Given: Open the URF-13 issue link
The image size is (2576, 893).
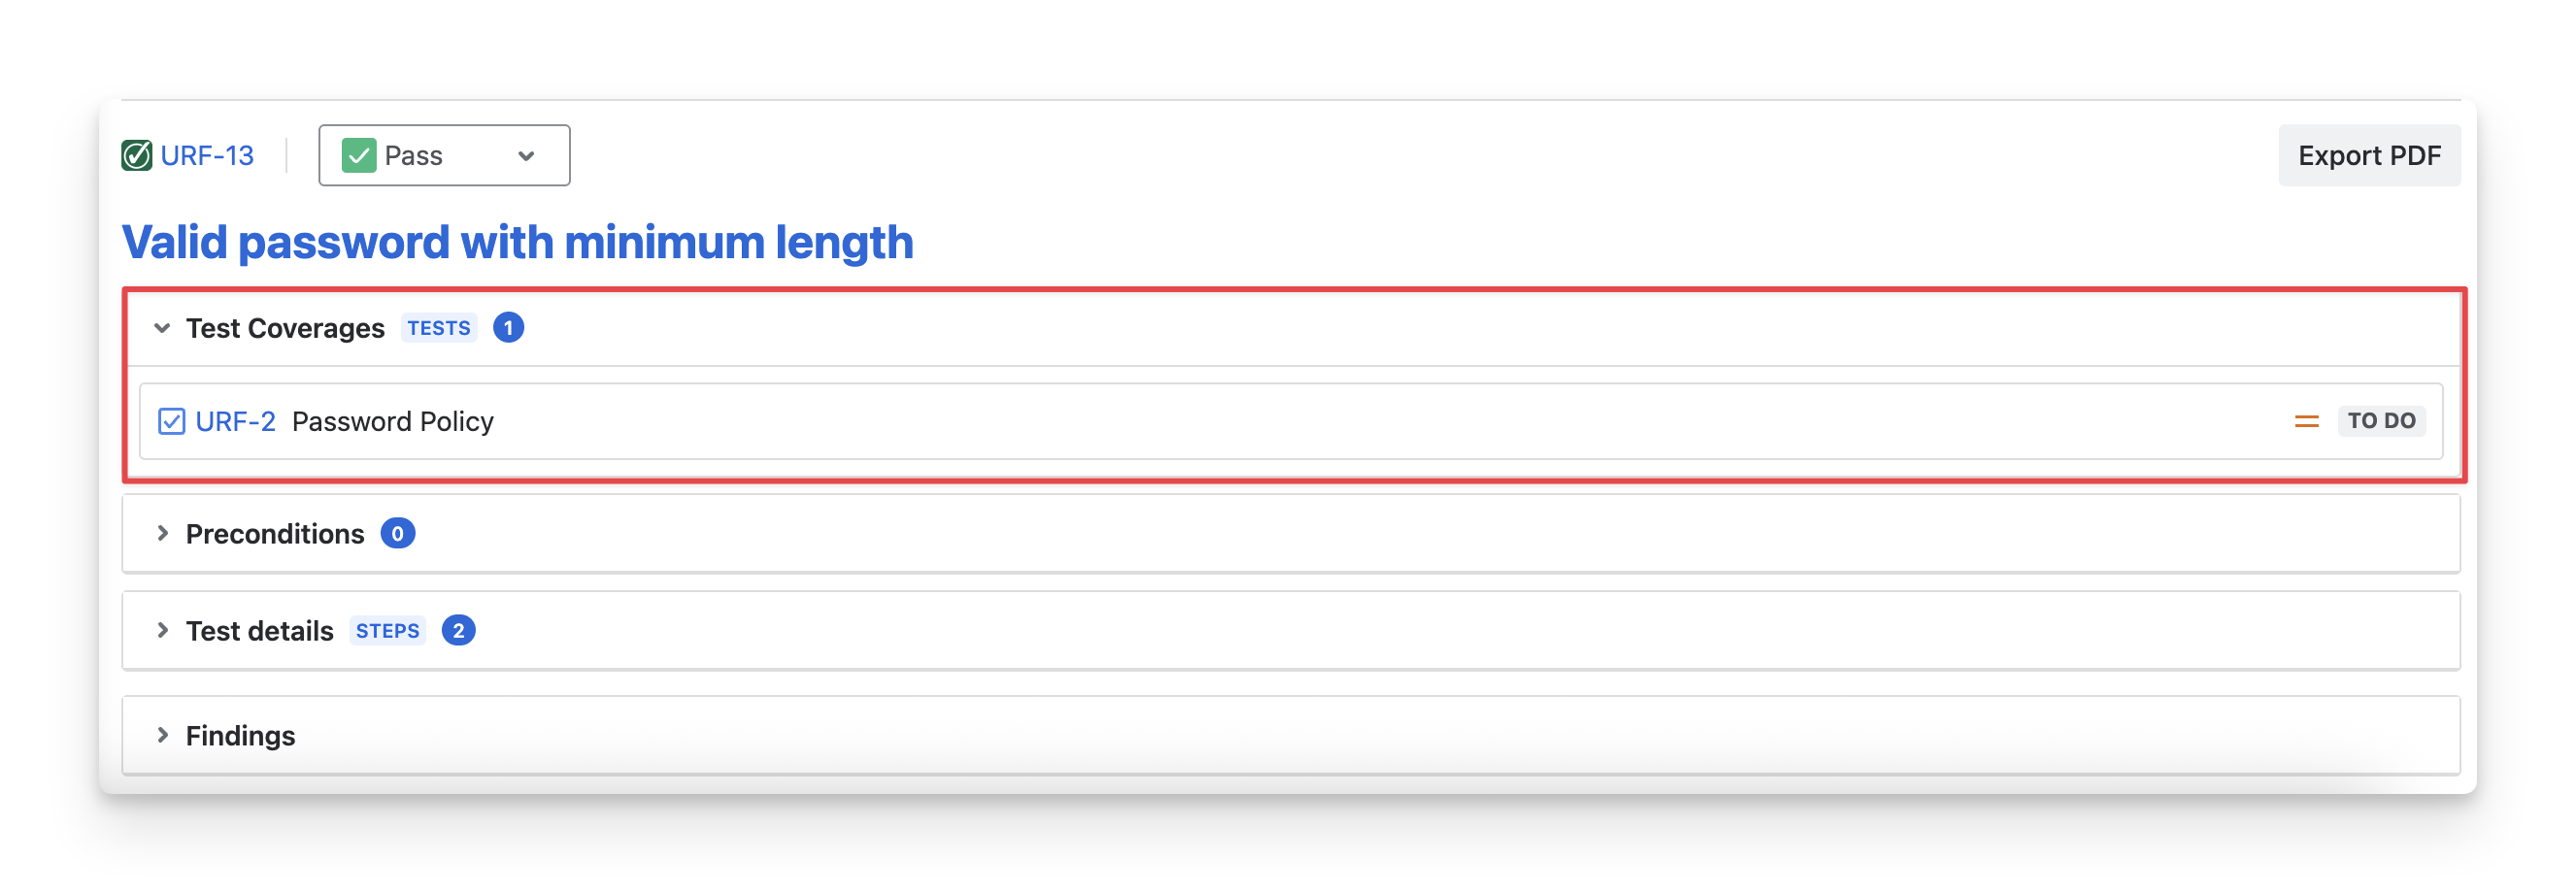Looking at the screenshot, I should [207, 156].
